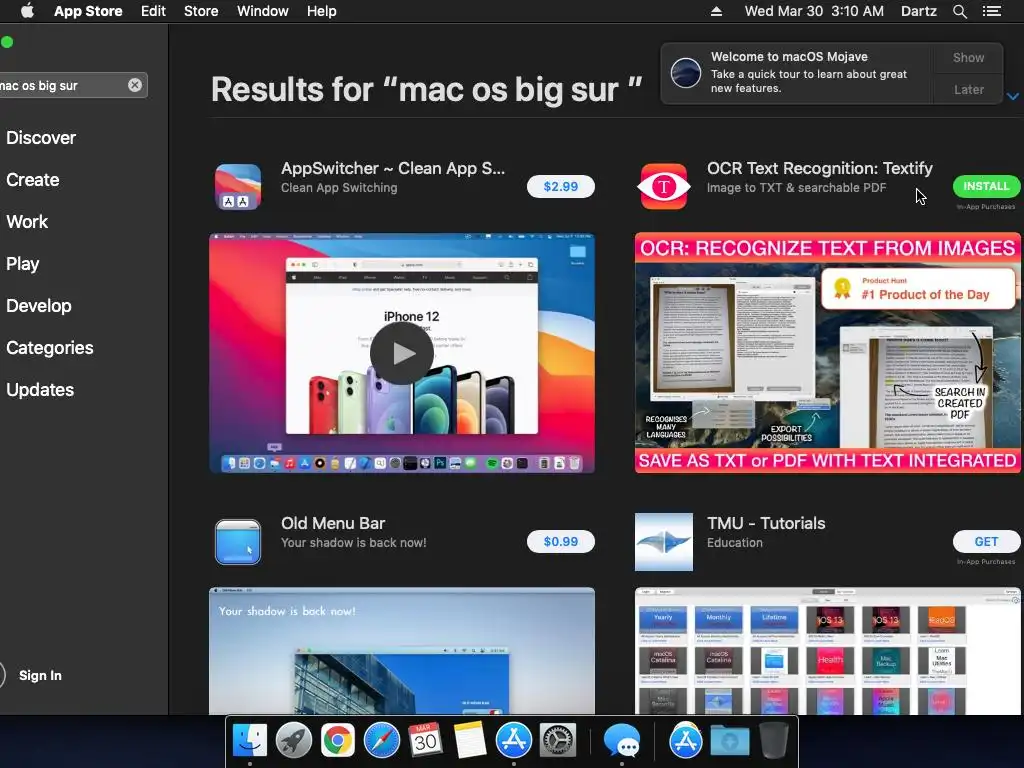Click the AppSwitcher ~ Clean App S... title

[392, 168]
